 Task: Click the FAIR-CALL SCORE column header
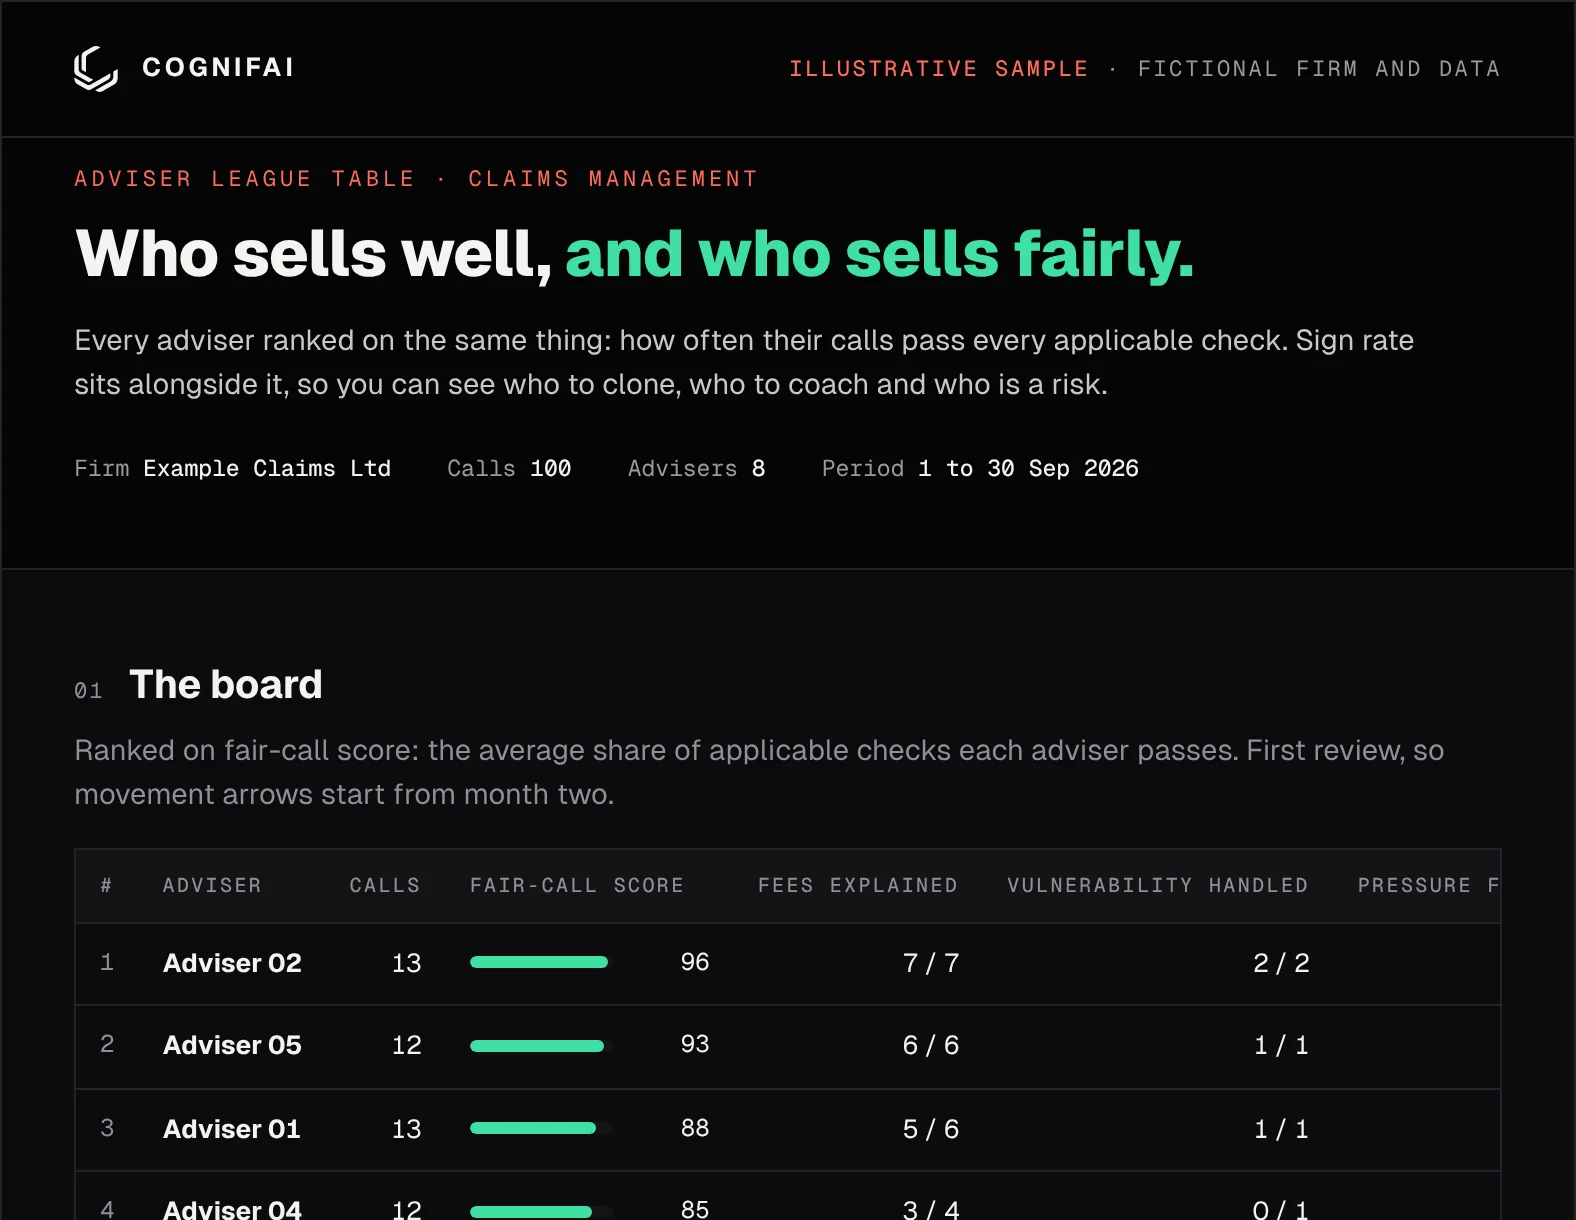[x=577, y=885]
